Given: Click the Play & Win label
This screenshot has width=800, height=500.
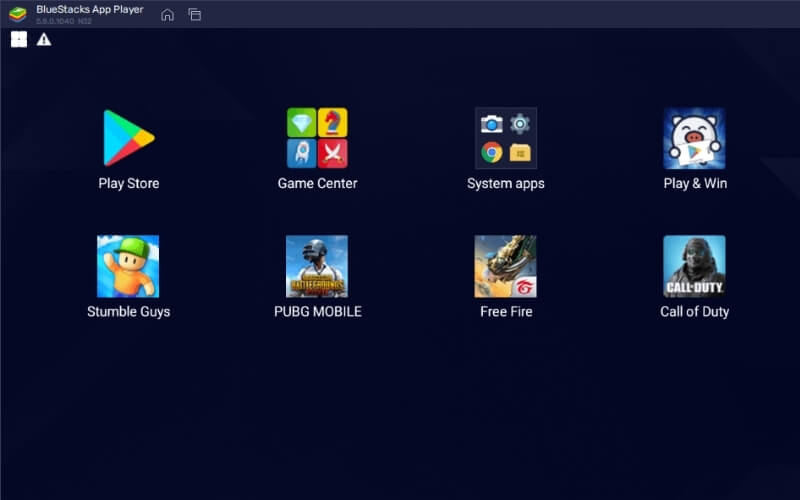Looking at the screenshot, I should click(x=695, y=184).
